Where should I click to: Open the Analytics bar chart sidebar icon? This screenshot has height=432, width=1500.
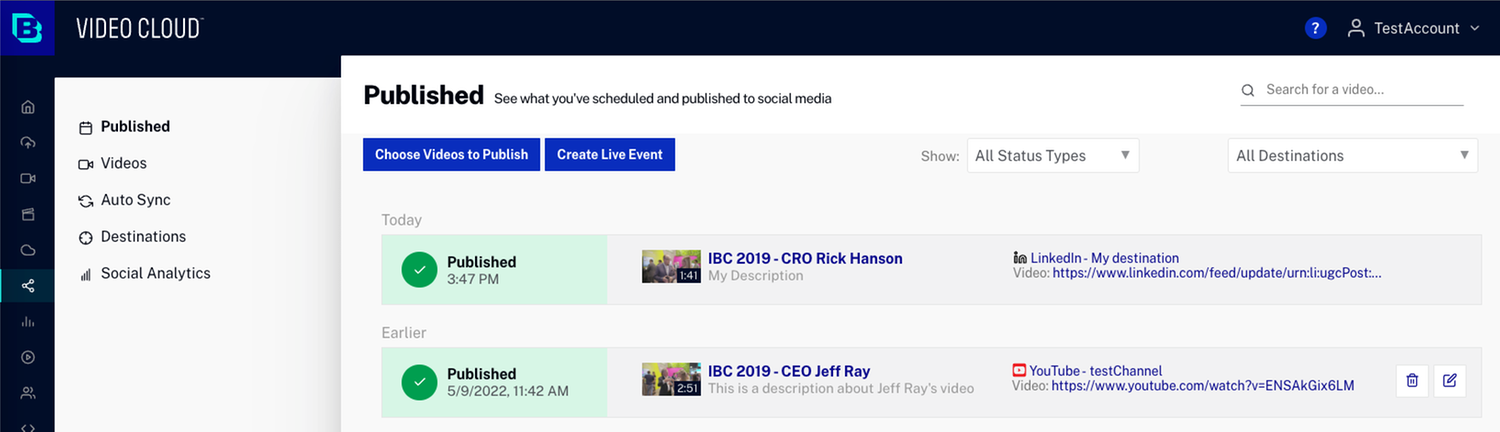28,322
